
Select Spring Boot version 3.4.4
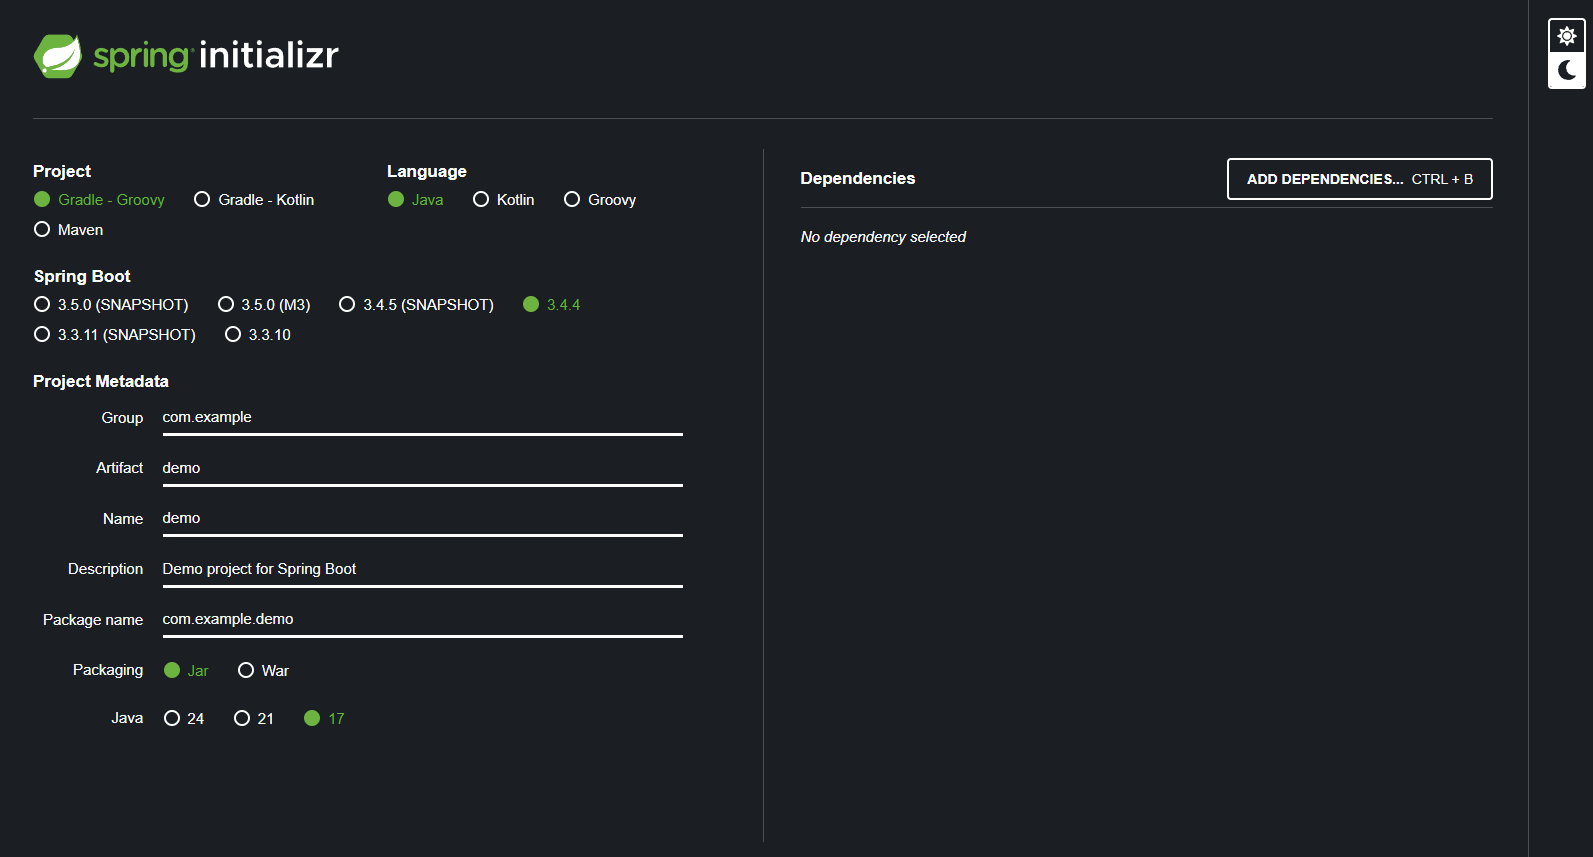[551, 305]
